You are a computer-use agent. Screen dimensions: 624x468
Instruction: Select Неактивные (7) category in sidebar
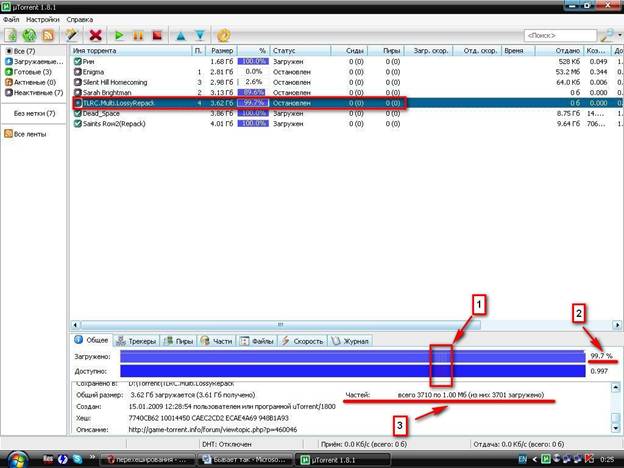click(x=34, y=92)
